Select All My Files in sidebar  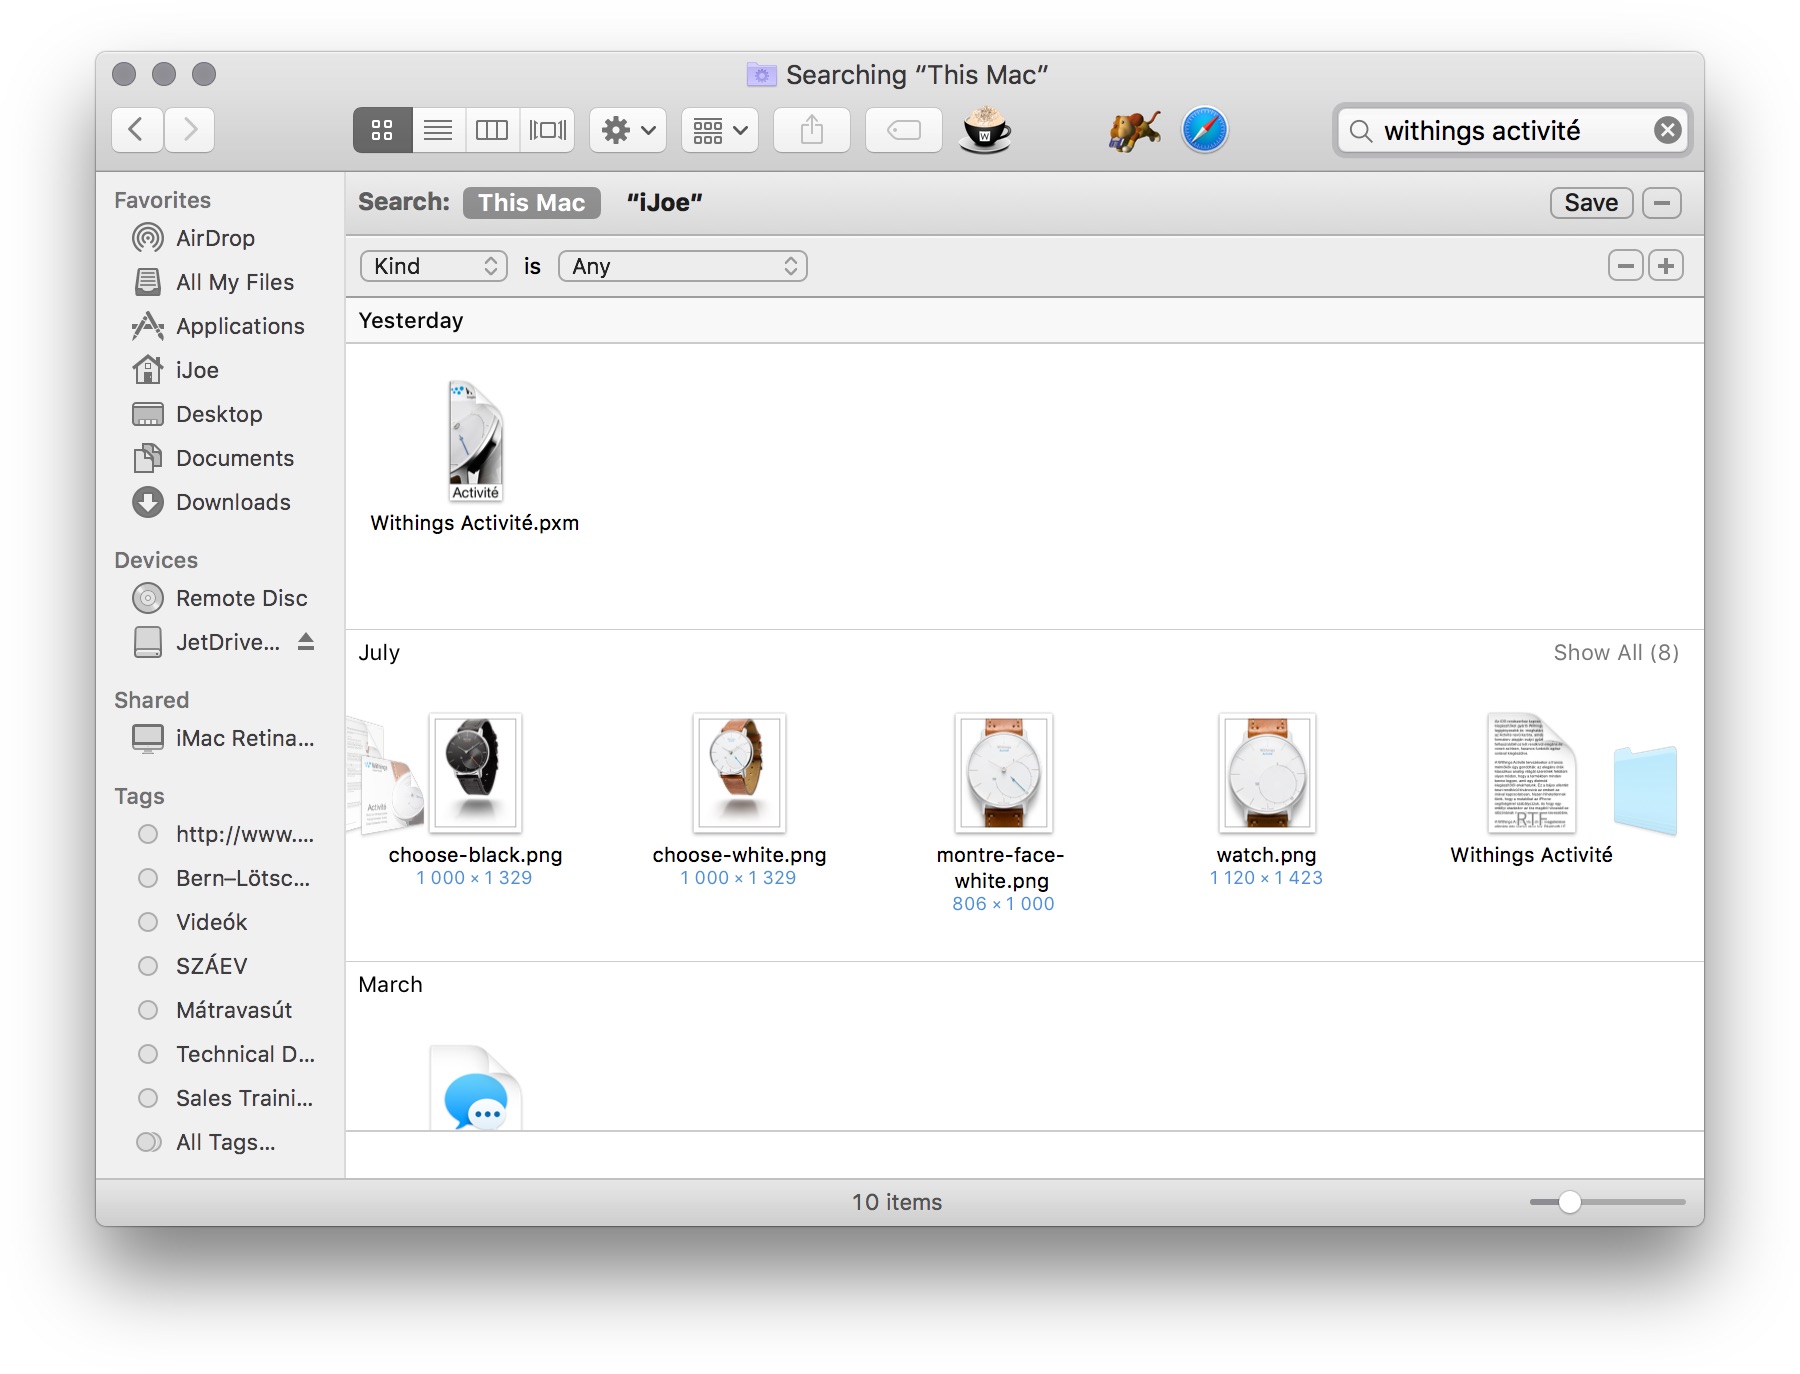tap(235, 282)
